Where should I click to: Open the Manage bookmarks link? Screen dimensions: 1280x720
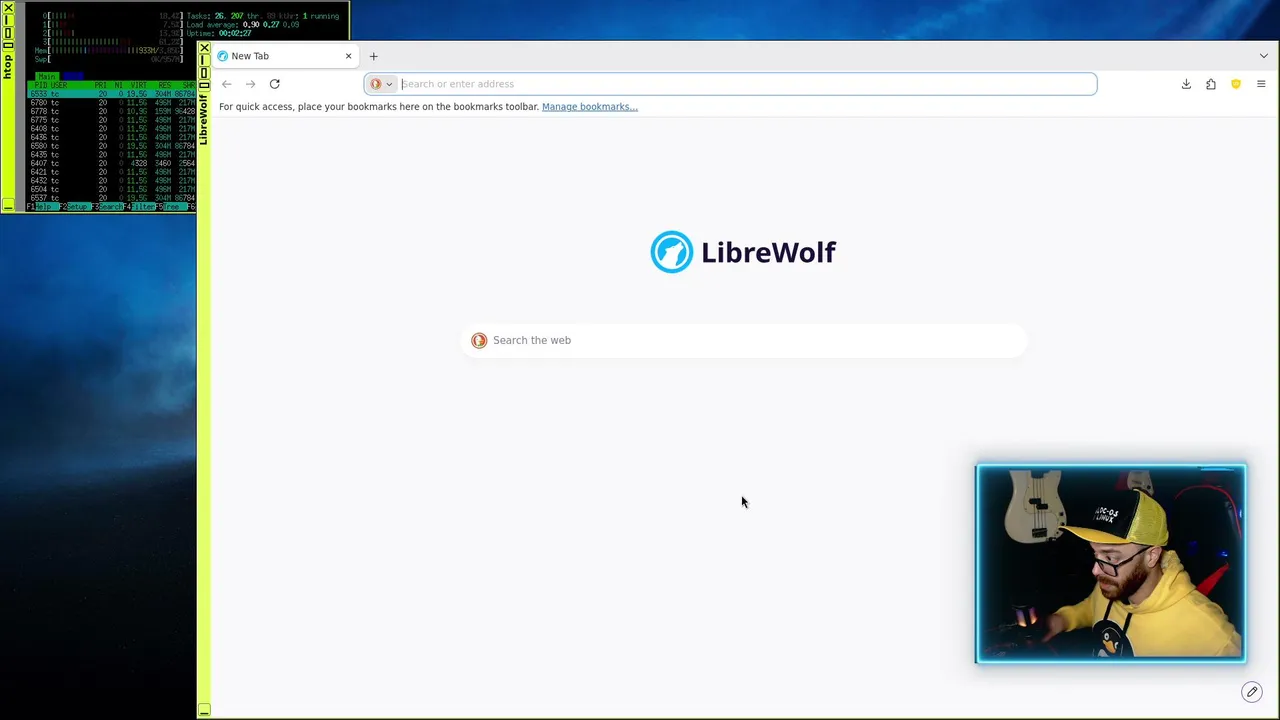click(590, 107)
